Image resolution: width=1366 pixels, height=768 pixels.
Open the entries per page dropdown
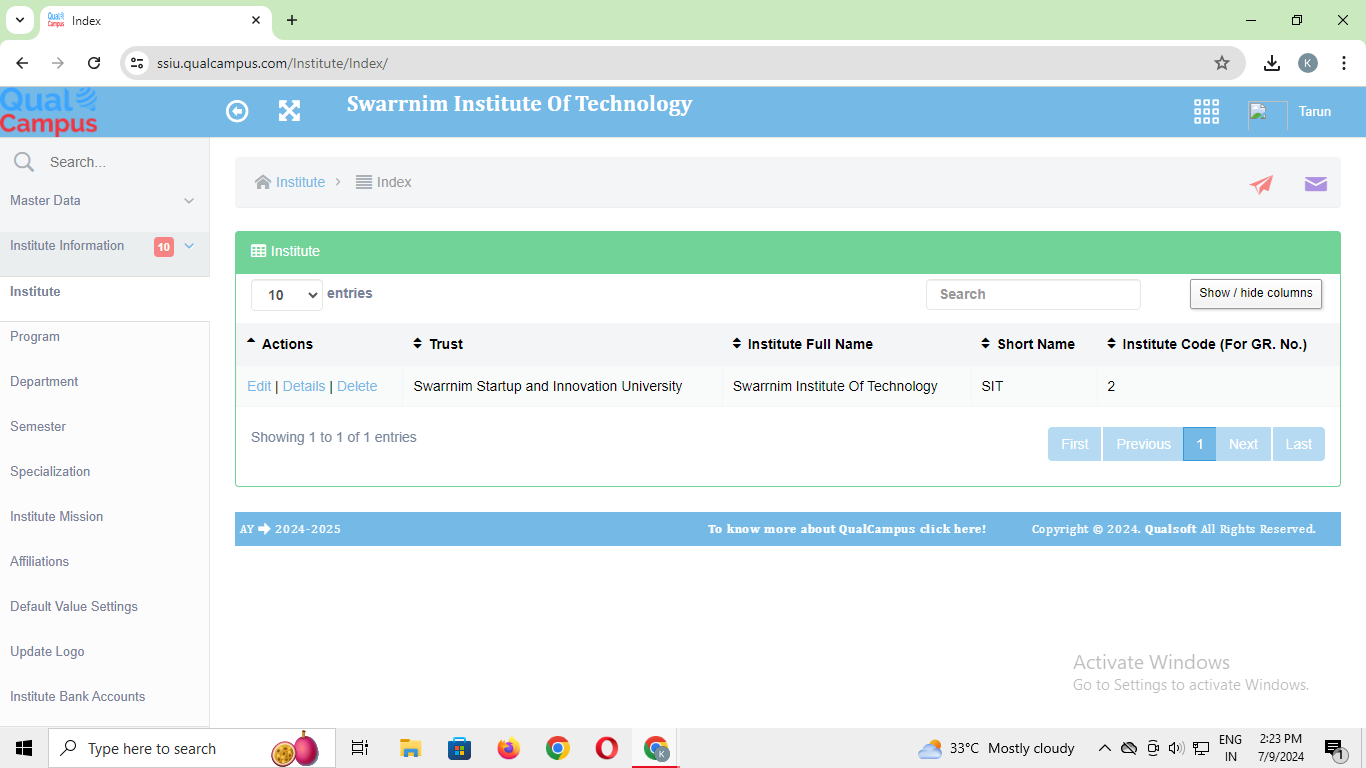[x=287, y=295]
